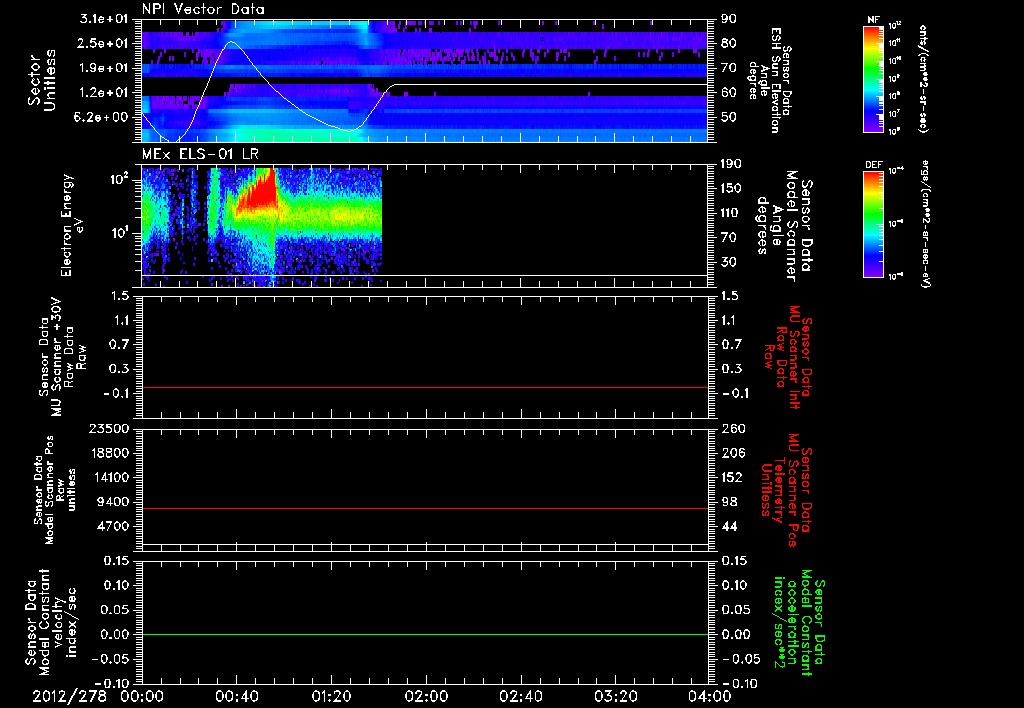The image size is (1024, 708).
Task: Click the 90 degree elevation tick value
Action: pos(729,19)
